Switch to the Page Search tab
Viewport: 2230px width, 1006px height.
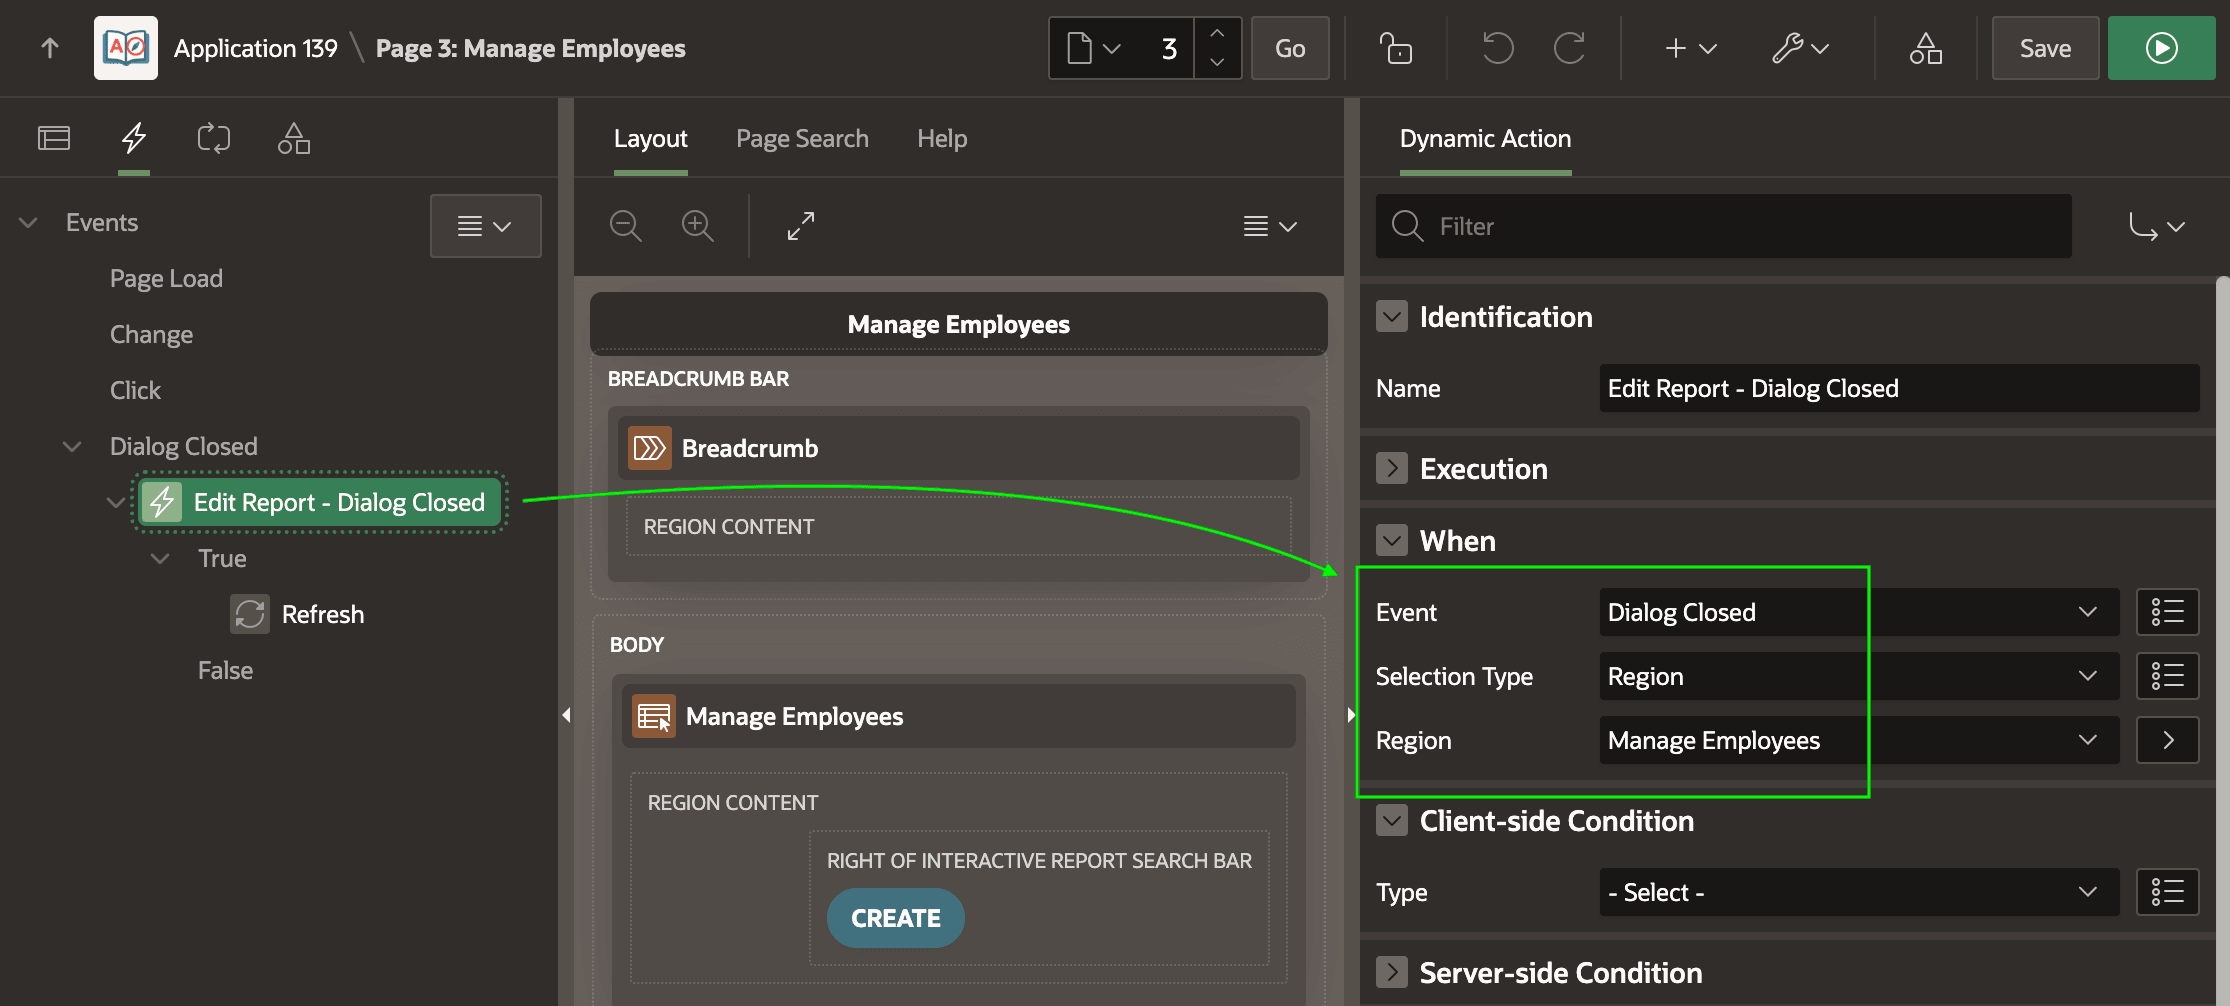[802, 138]
